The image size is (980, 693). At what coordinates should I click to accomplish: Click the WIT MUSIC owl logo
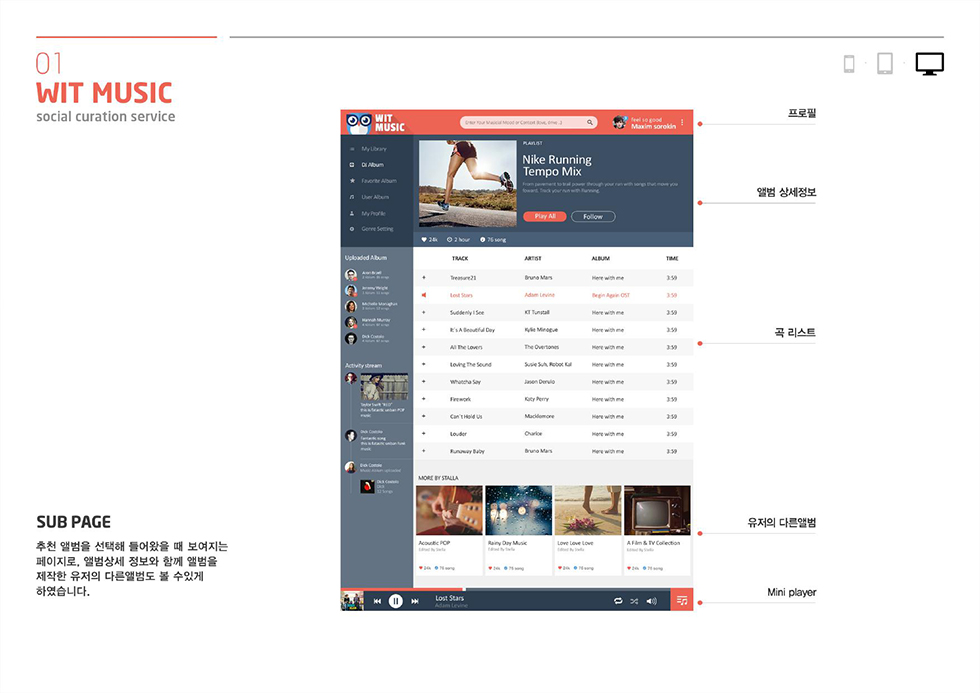[358, 121]
